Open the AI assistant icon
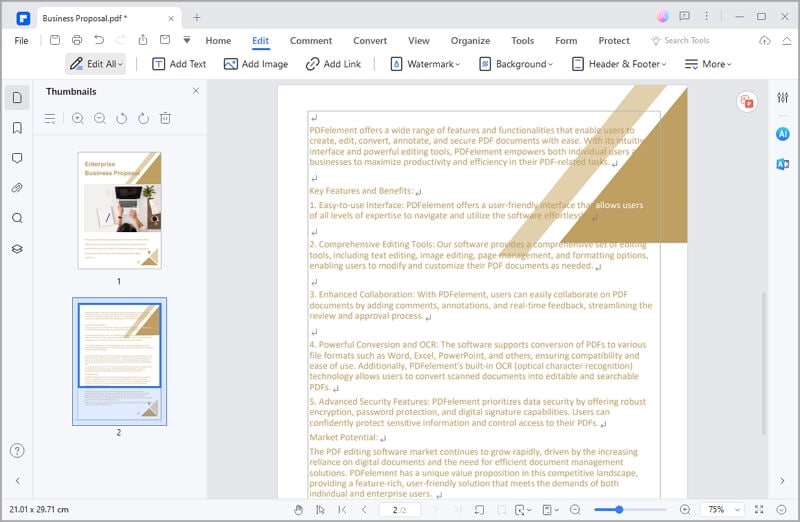 click(x=782, y=134)
